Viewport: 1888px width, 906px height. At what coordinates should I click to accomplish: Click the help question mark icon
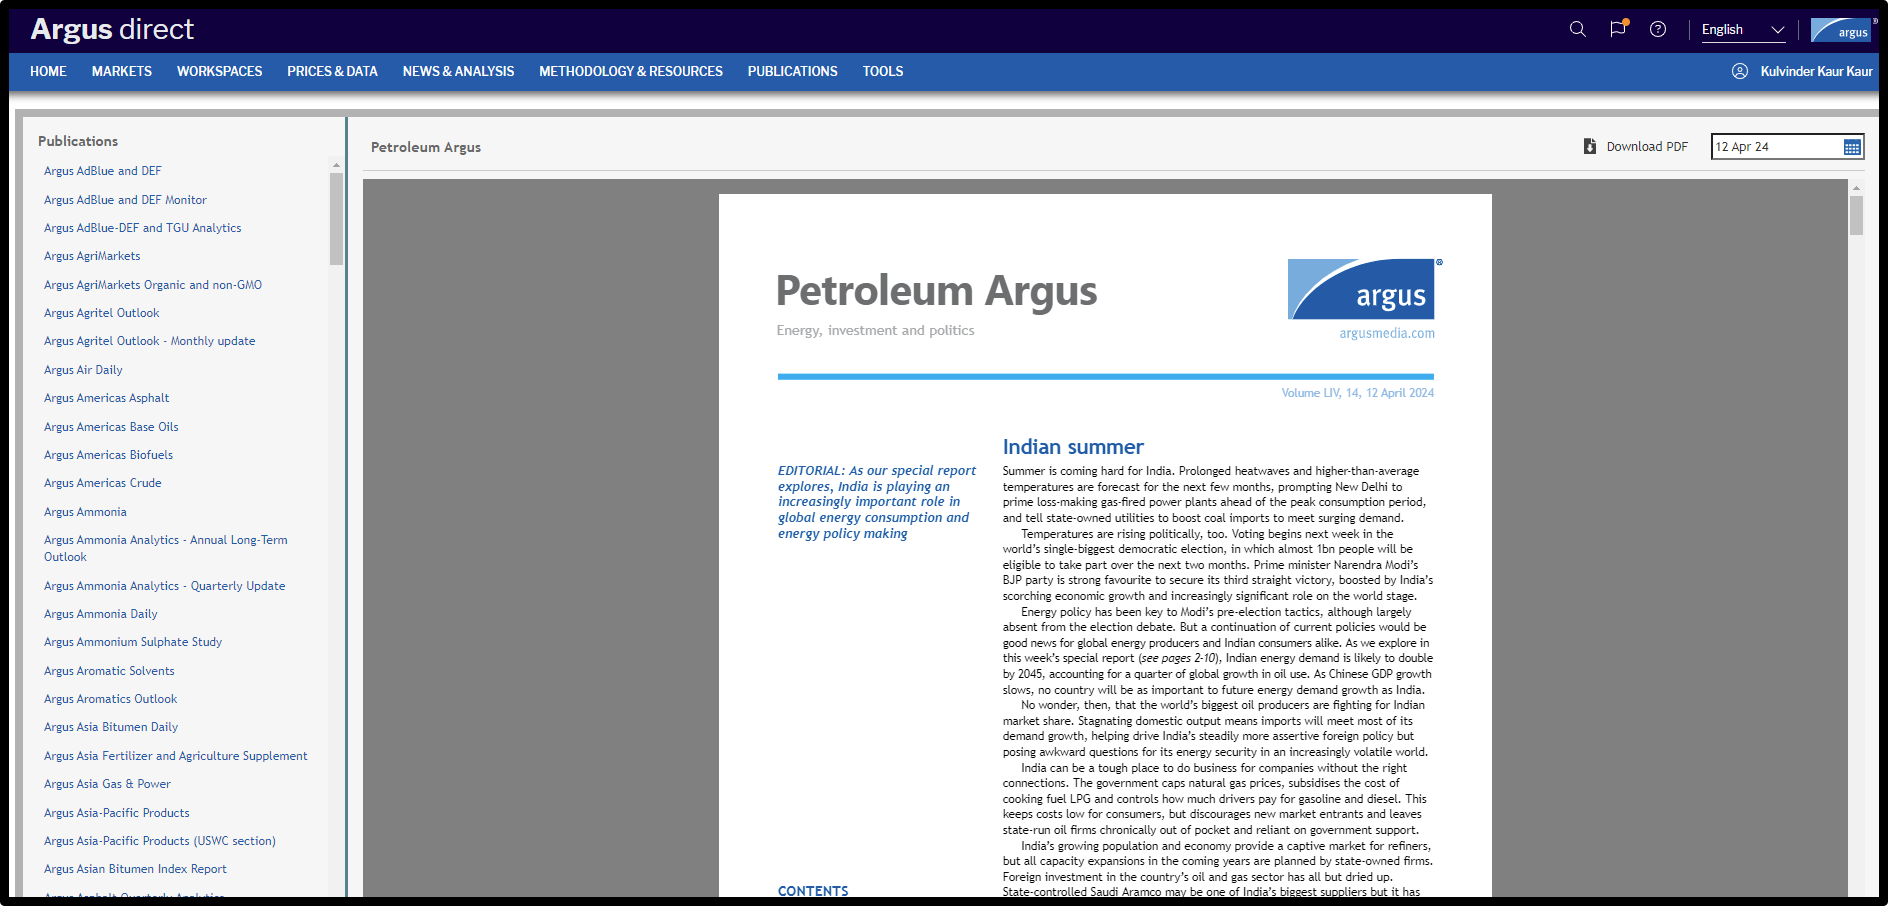1658,29
